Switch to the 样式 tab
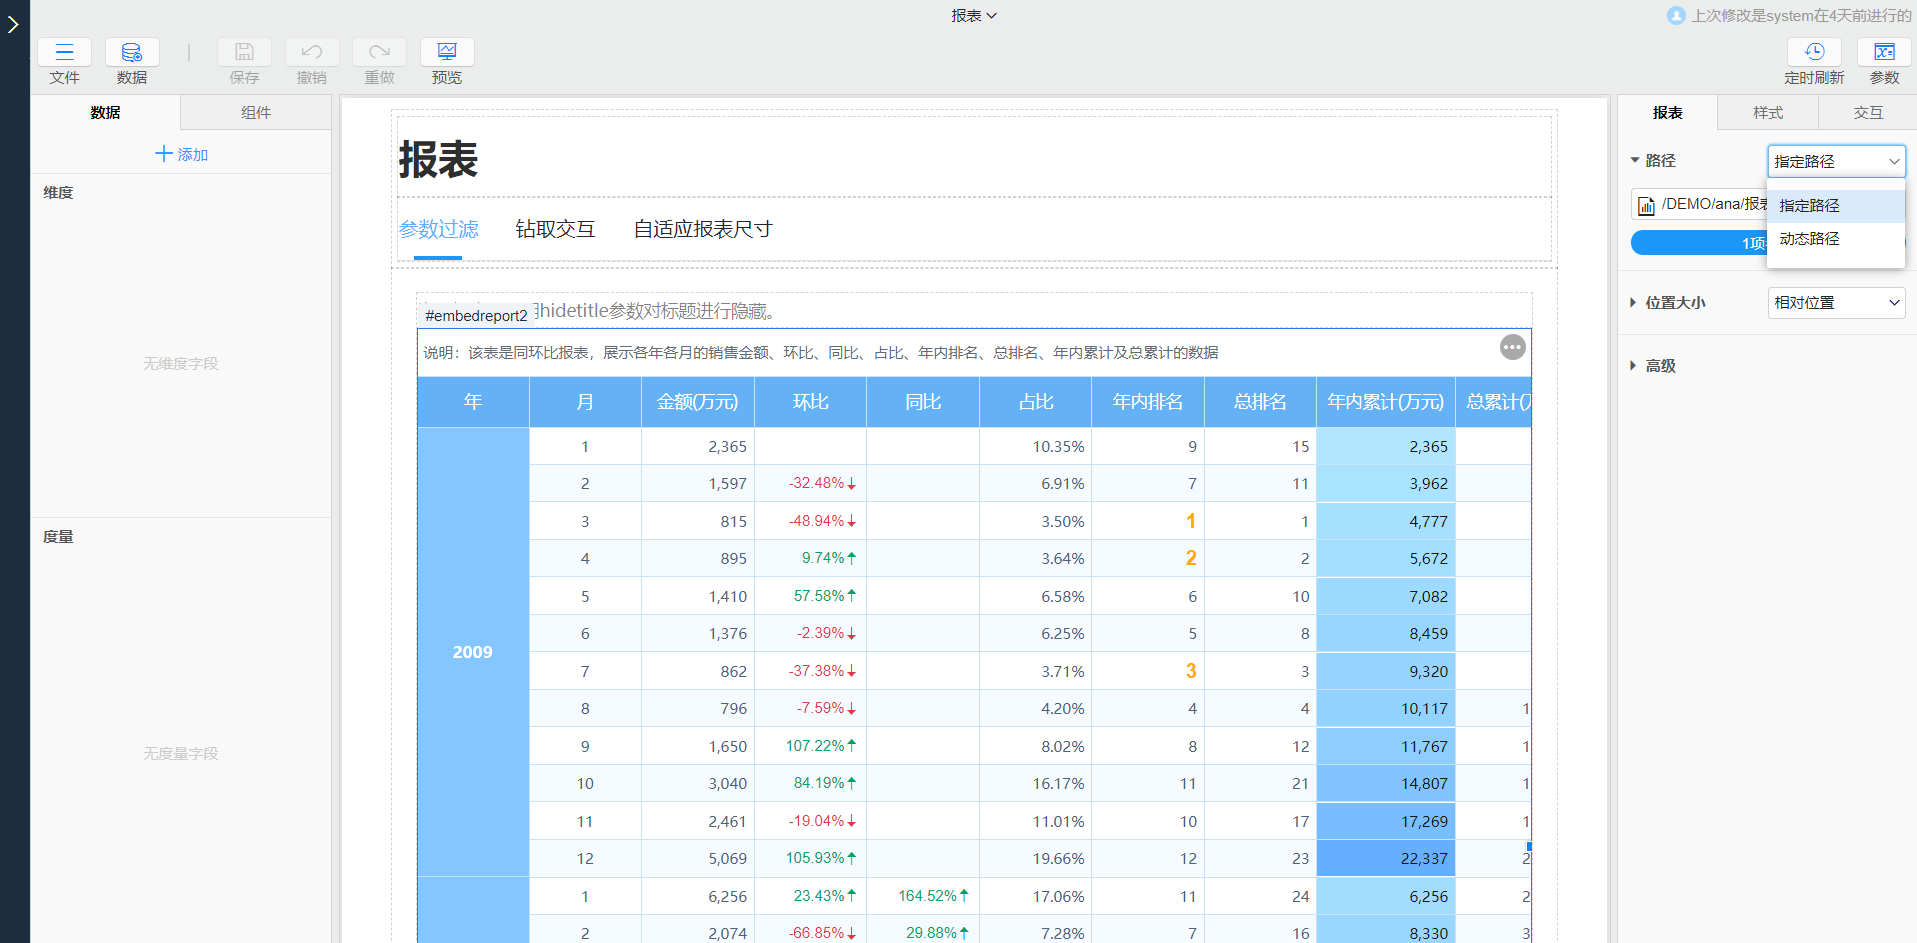This screenshot has width=1917, height=943. pyautogui.click(x=1767, y=113)
